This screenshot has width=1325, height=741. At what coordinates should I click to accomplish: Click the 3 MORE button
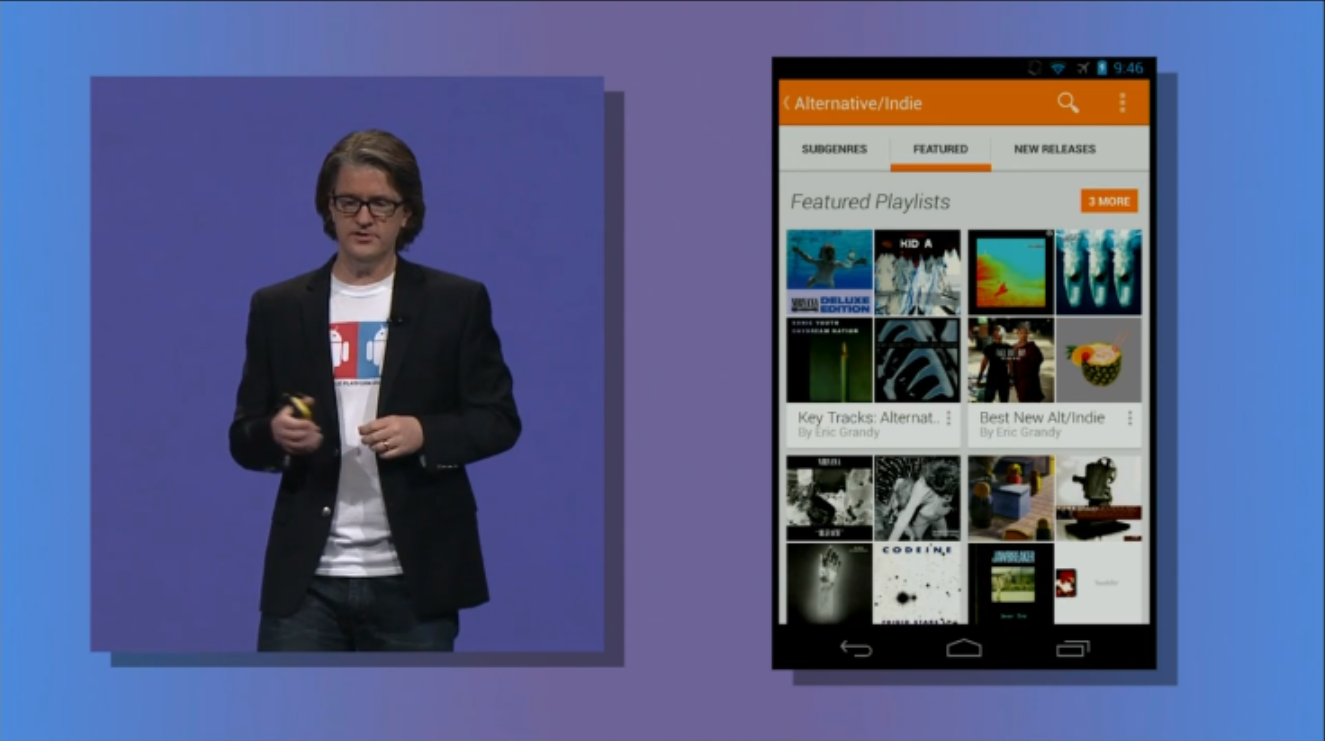(x=1109, y=201)
